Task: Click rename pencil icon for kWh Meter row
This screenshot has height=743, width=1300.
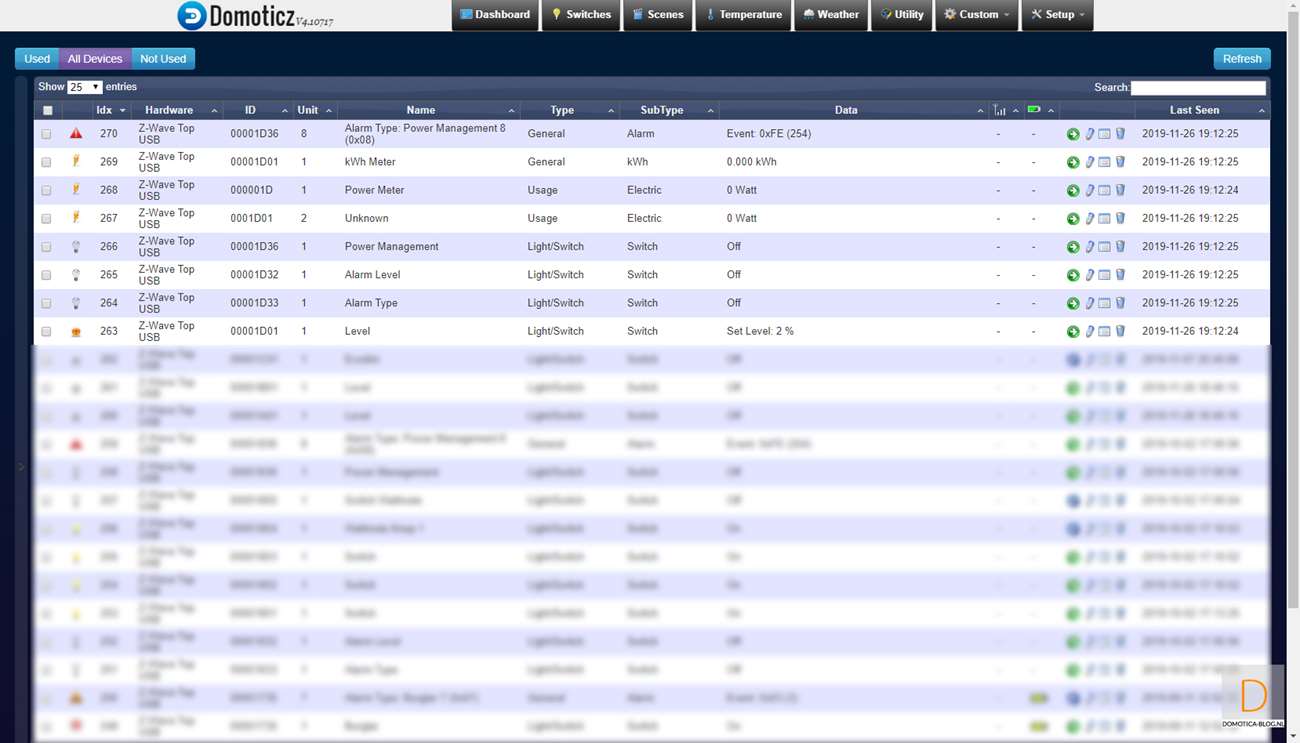Action: [x=1089, y=162]
